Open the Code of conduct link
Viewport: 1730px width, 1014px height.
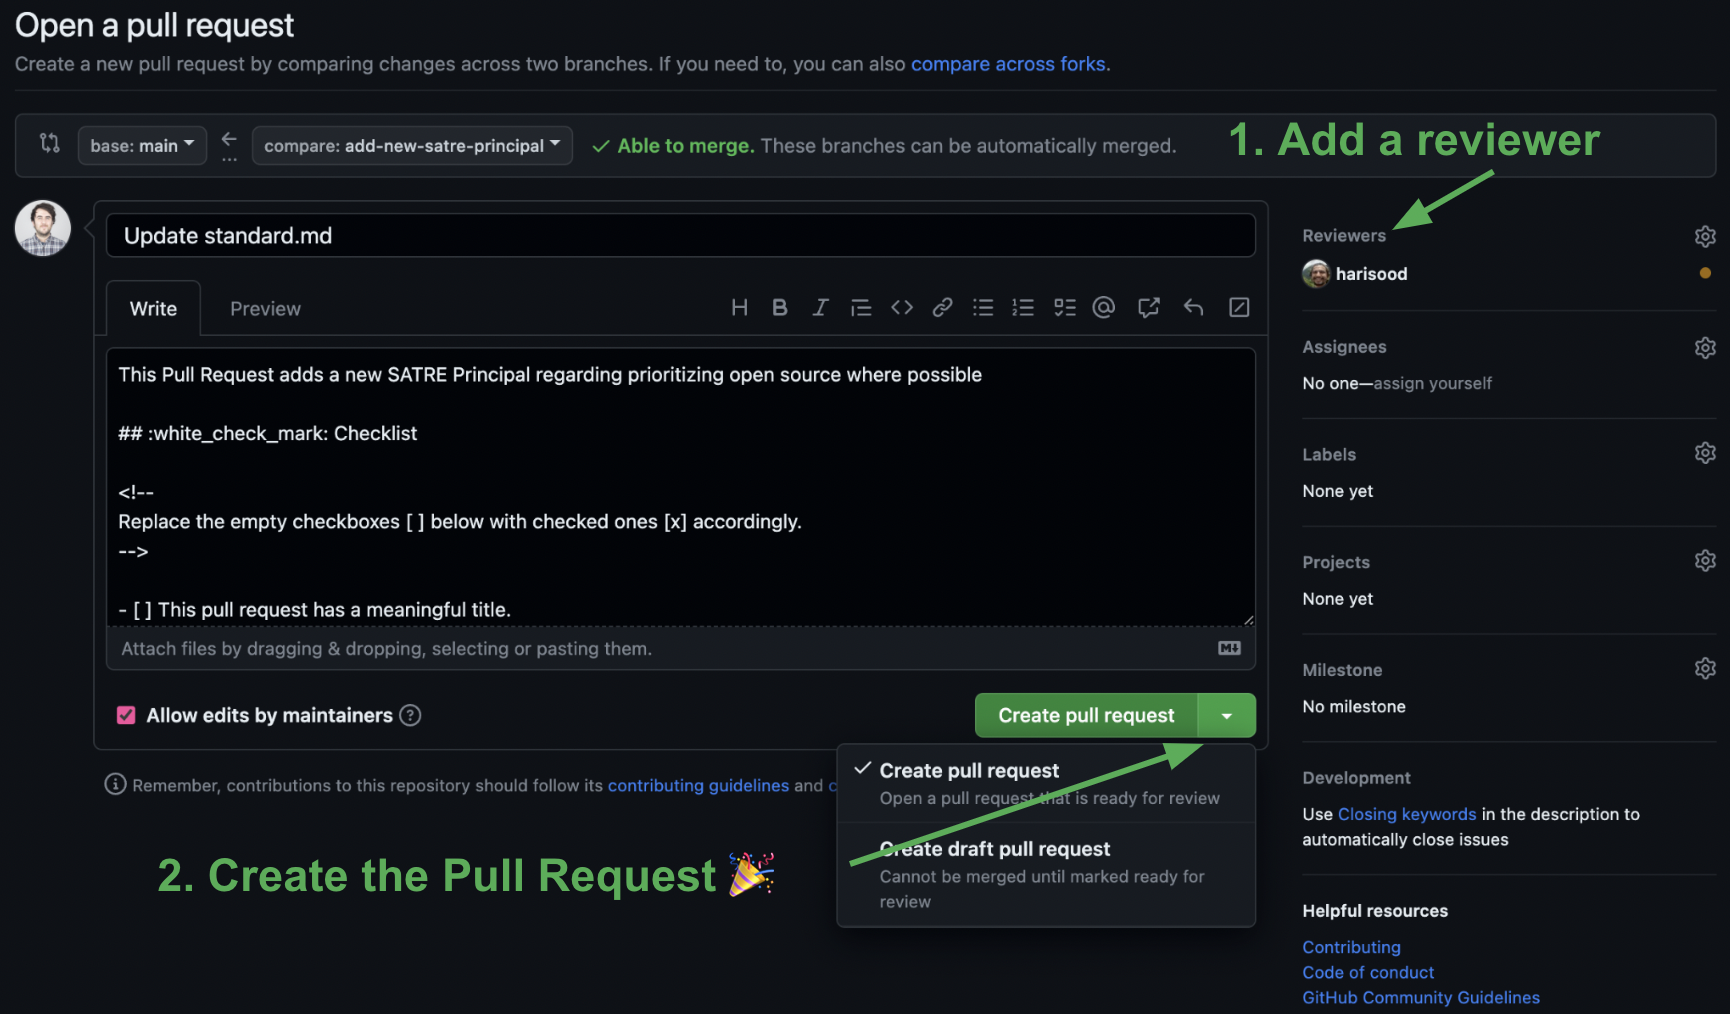(1368, 972)
